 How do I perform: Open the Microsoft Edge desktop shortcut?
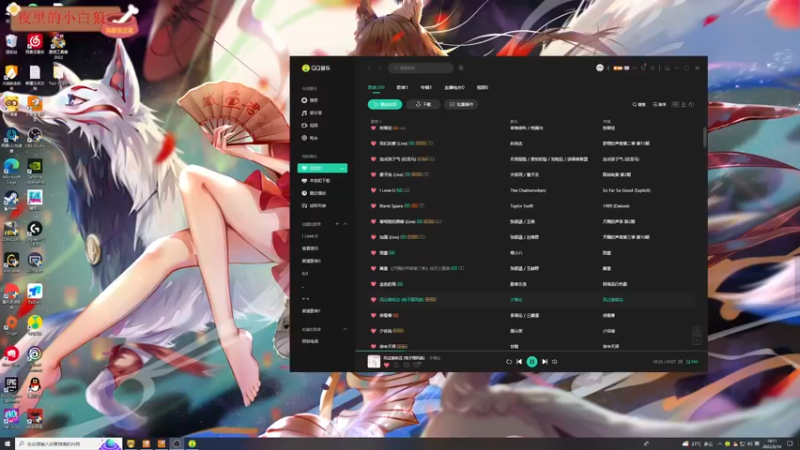click(11, 170)
